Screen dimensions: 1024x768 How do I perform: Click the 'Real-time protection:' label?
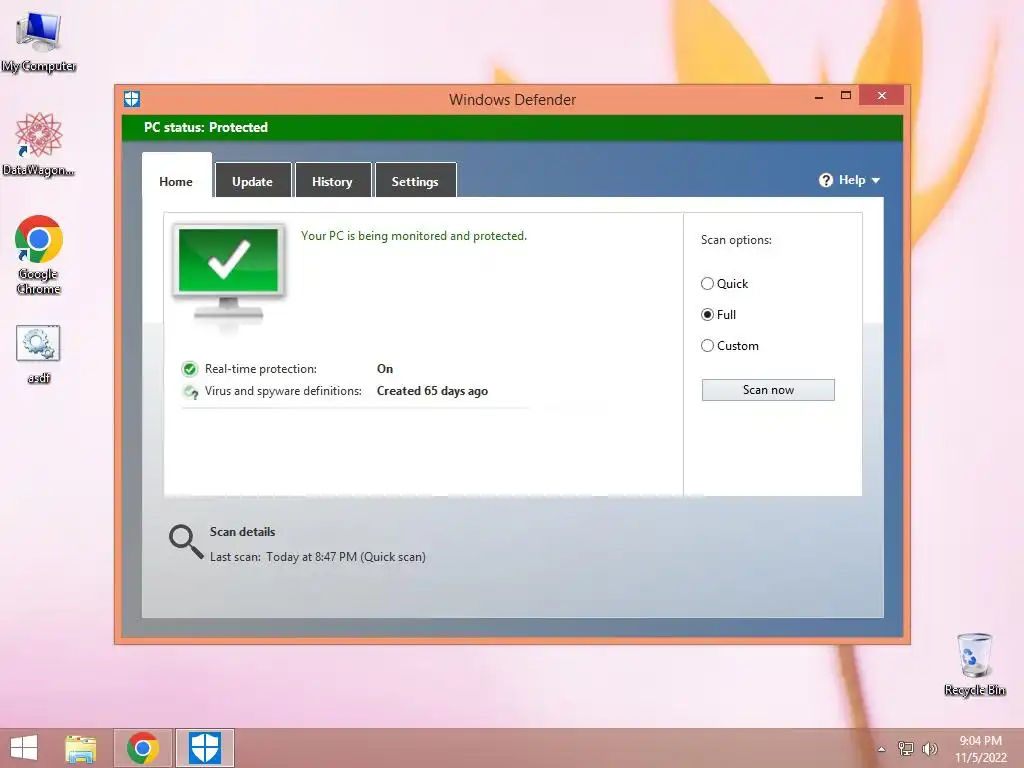(x=261, y=369)
